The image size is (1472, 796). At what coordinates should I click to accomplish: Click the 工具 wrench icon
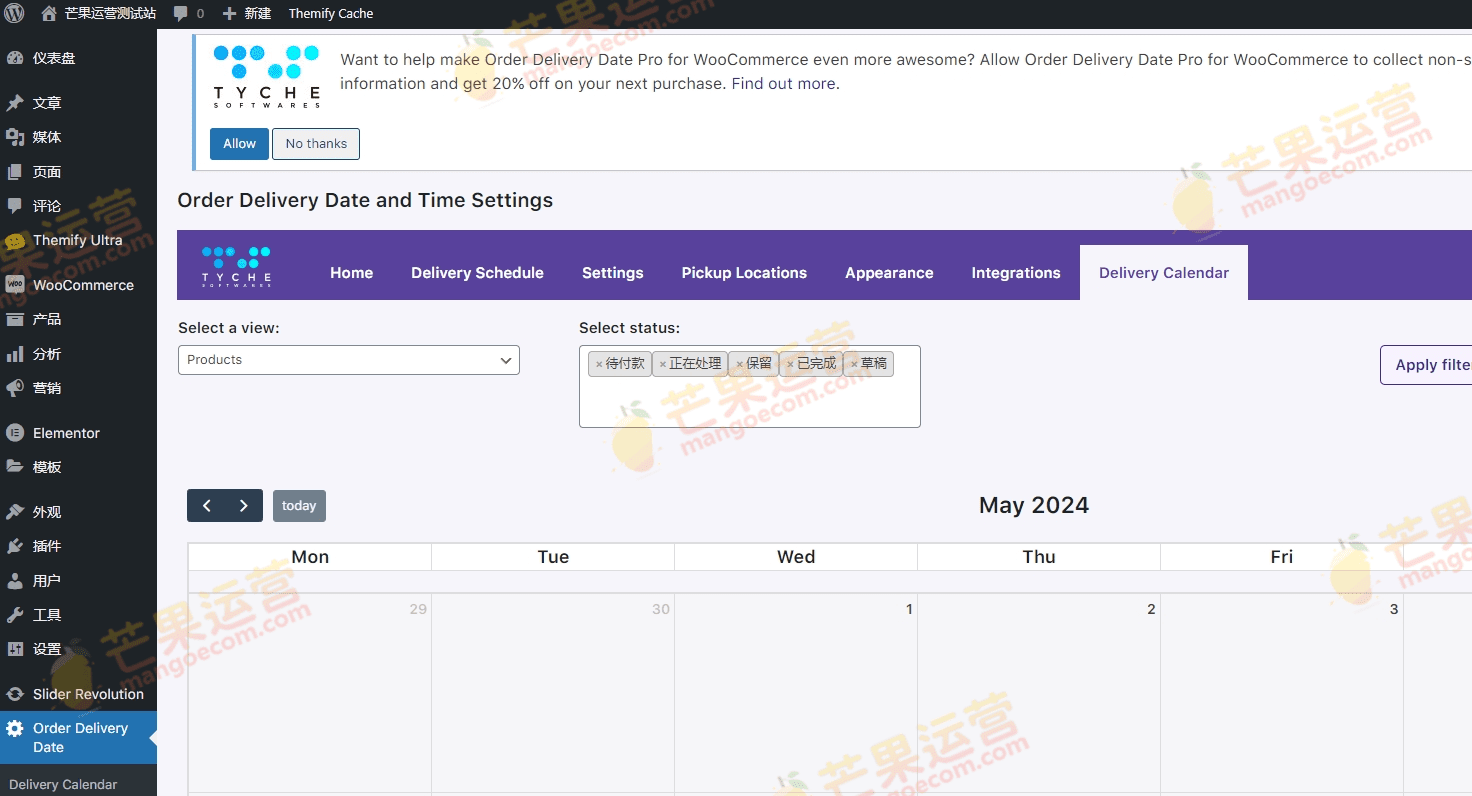click(x=15, y=615)
